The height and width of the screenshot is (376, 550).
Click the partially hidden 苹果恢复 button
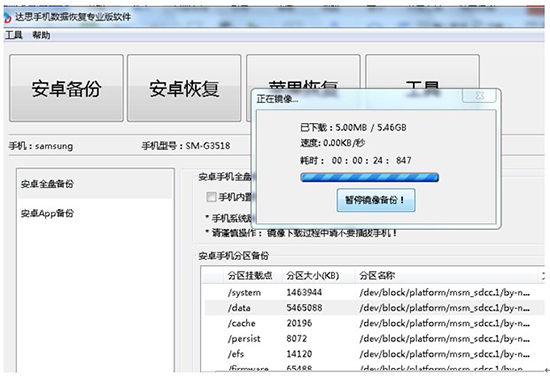tap(303, 72)
